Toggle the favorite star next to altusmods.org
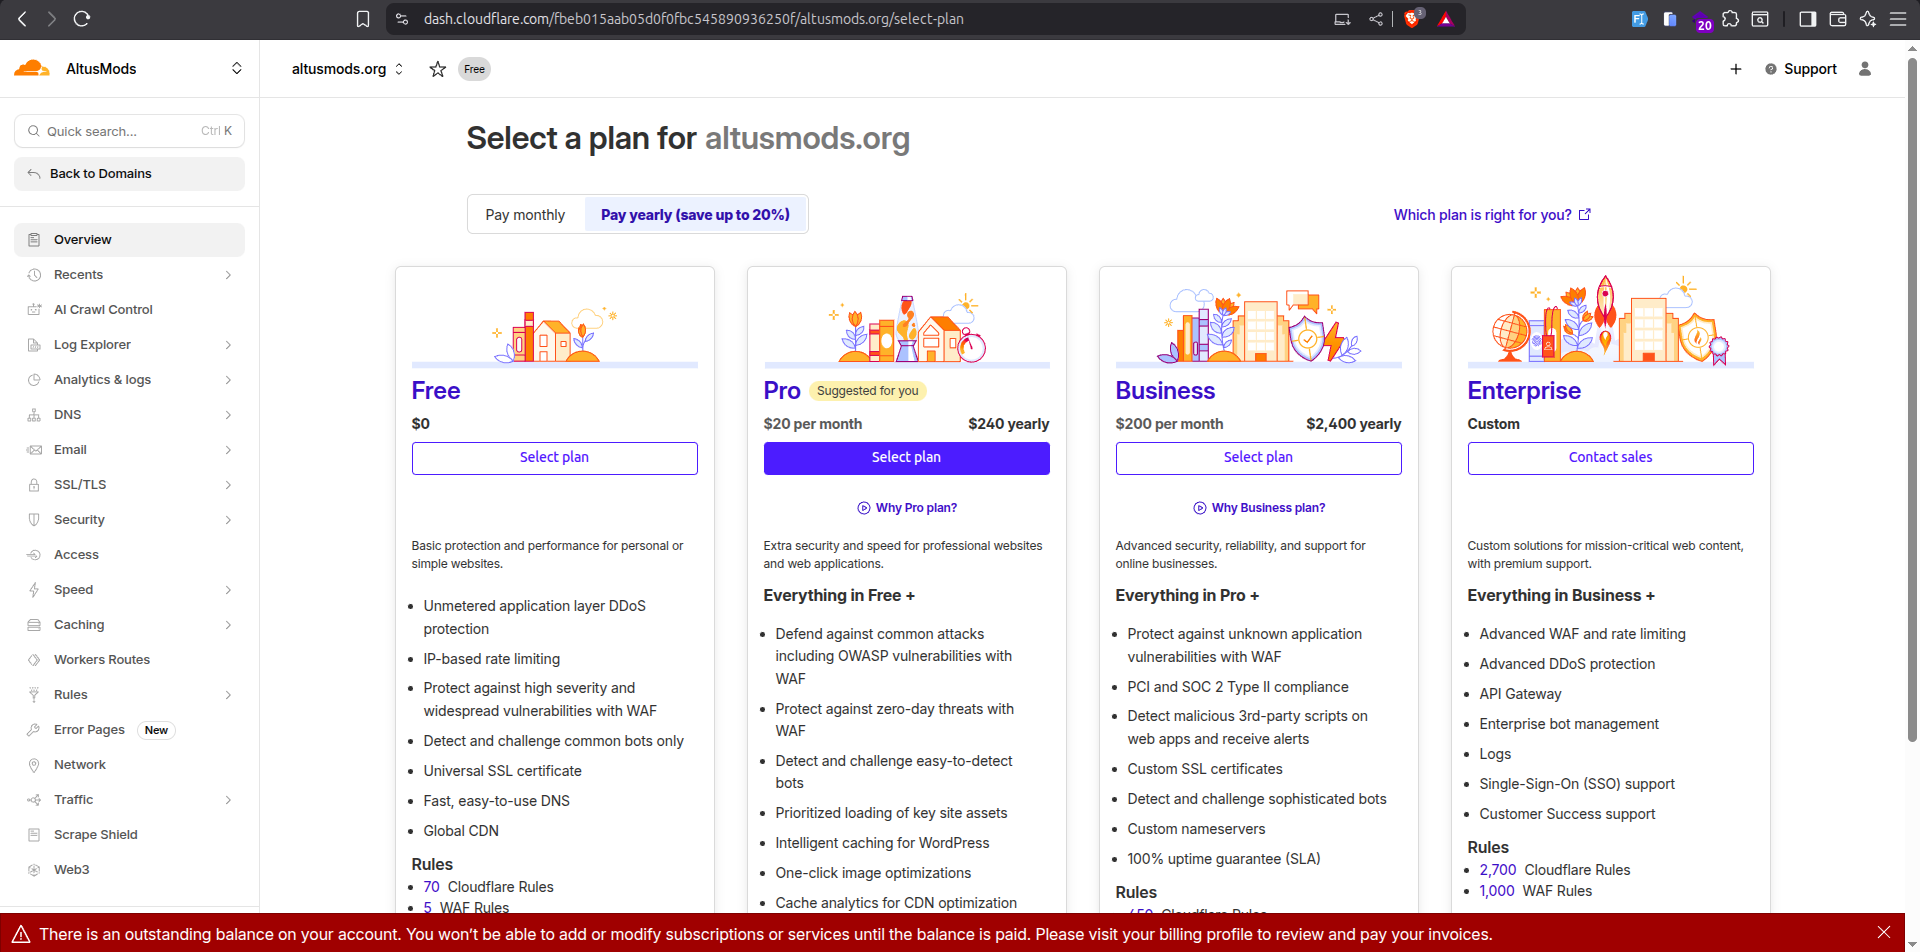The height and width of the screenshot is (952, 1920). click(x=437, y=69)
